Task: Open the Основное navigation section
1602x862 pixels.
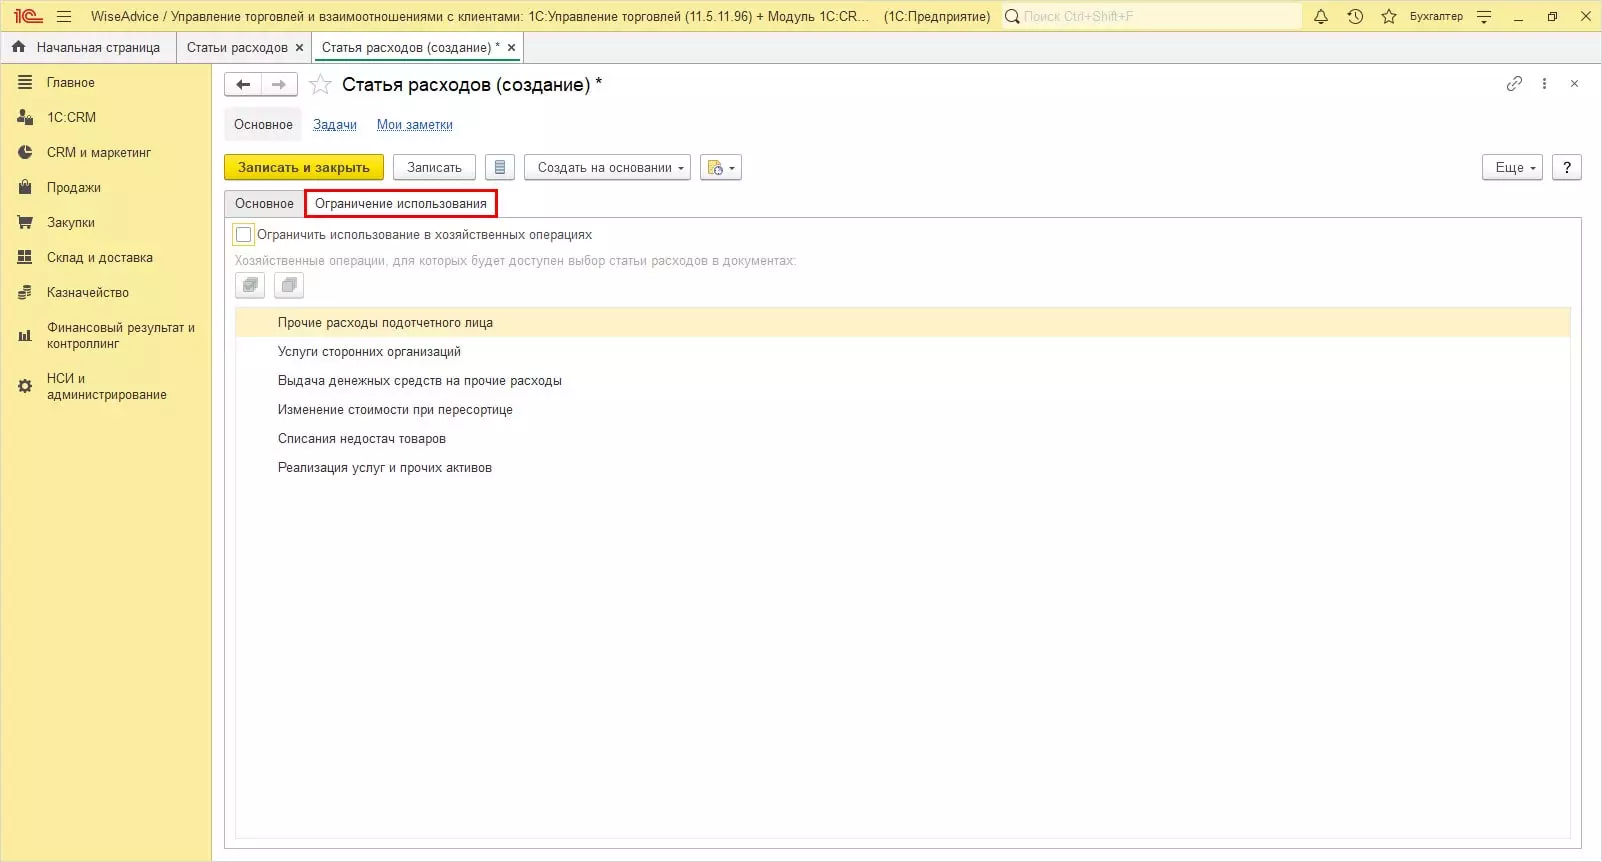Action: pyautogui.click(x=263, y=125)
